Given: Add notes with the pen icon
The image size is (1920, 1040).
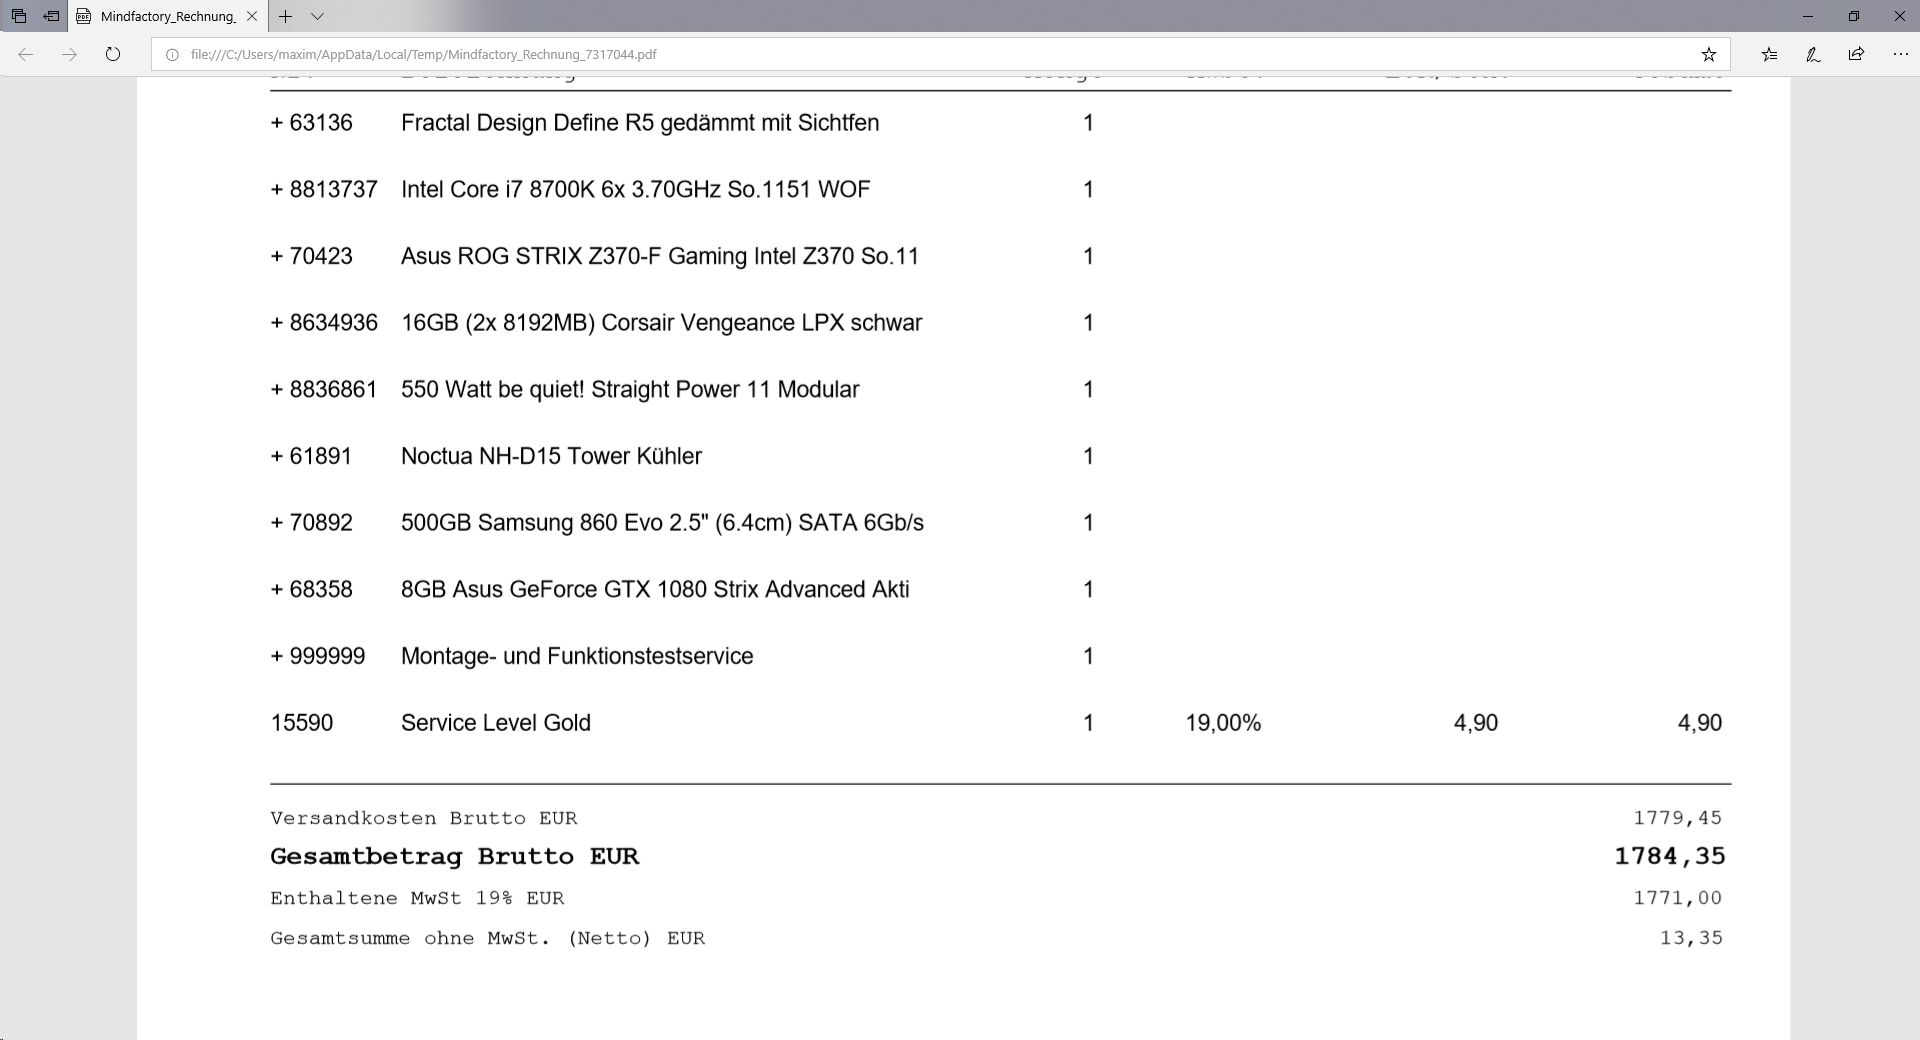Looking at the screenshot, I should point(1813,54).
